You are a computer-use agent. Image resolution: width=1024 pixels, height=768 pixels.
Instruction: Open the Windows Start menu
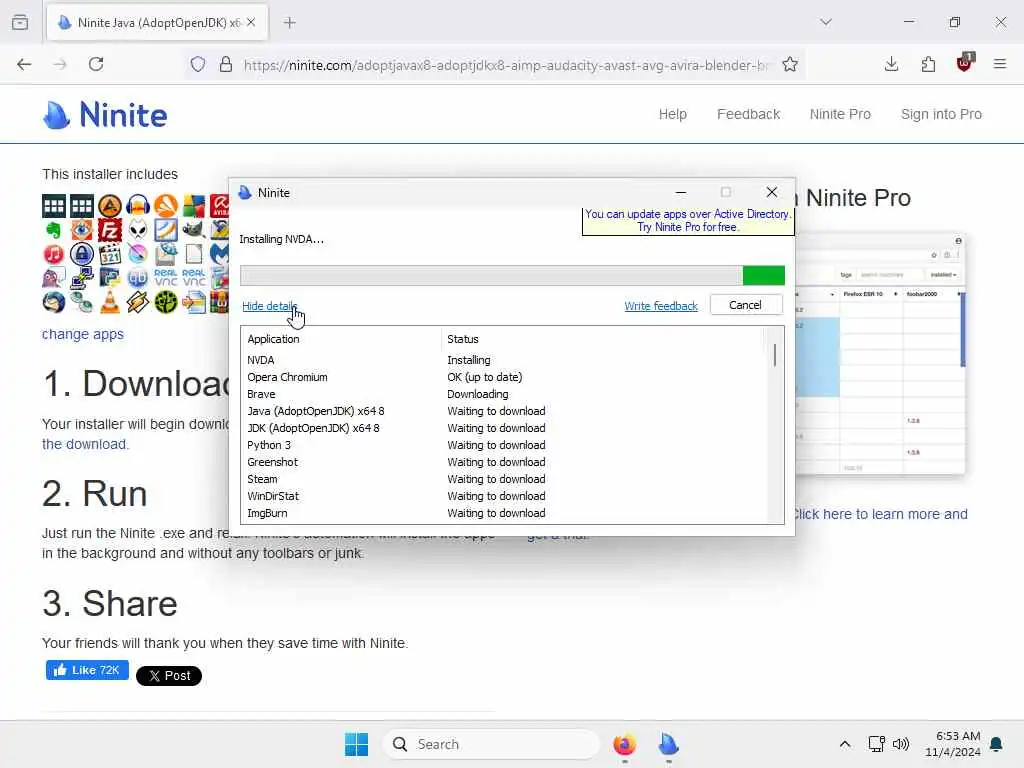click(357, 744)
